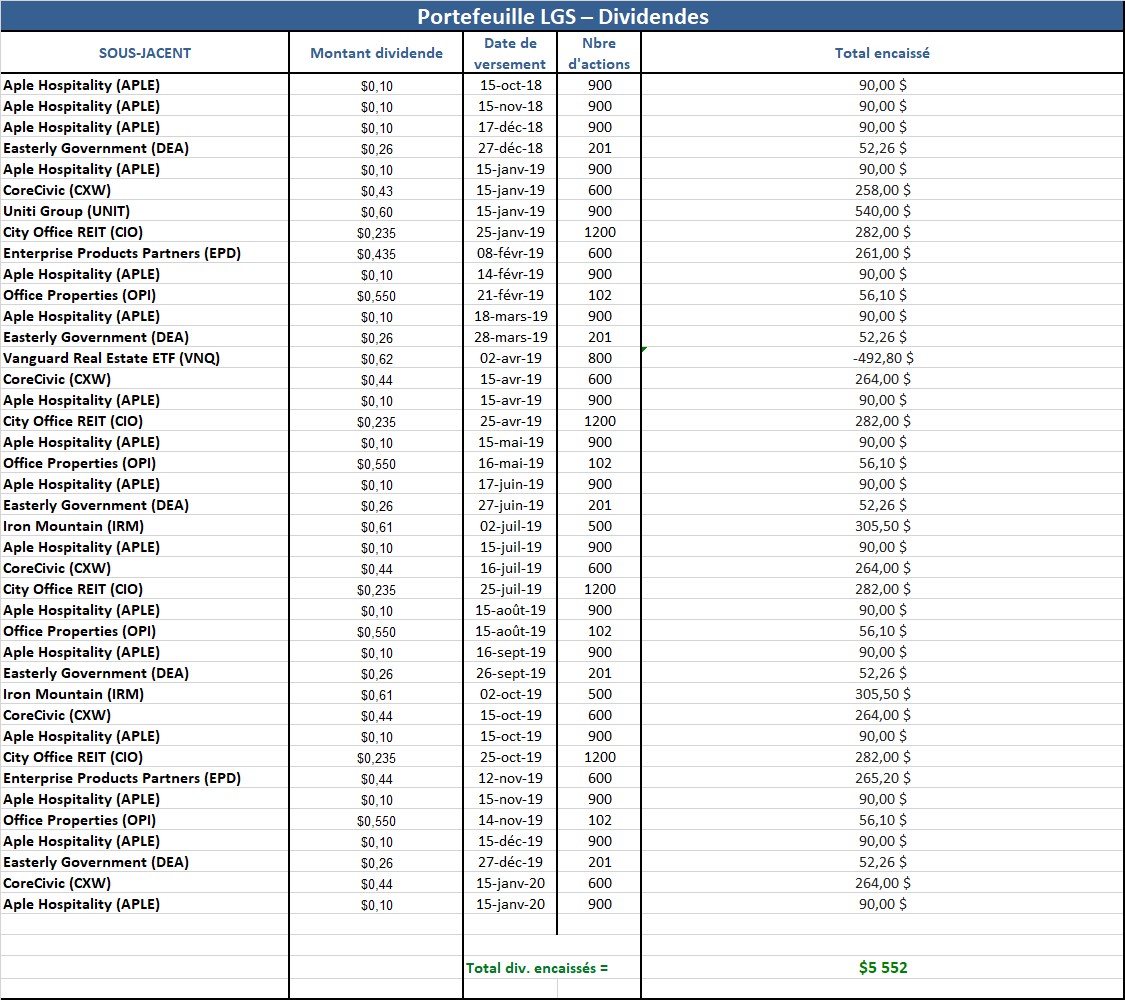Select the 540,00 $ total cell

click(x=882, y=211)
